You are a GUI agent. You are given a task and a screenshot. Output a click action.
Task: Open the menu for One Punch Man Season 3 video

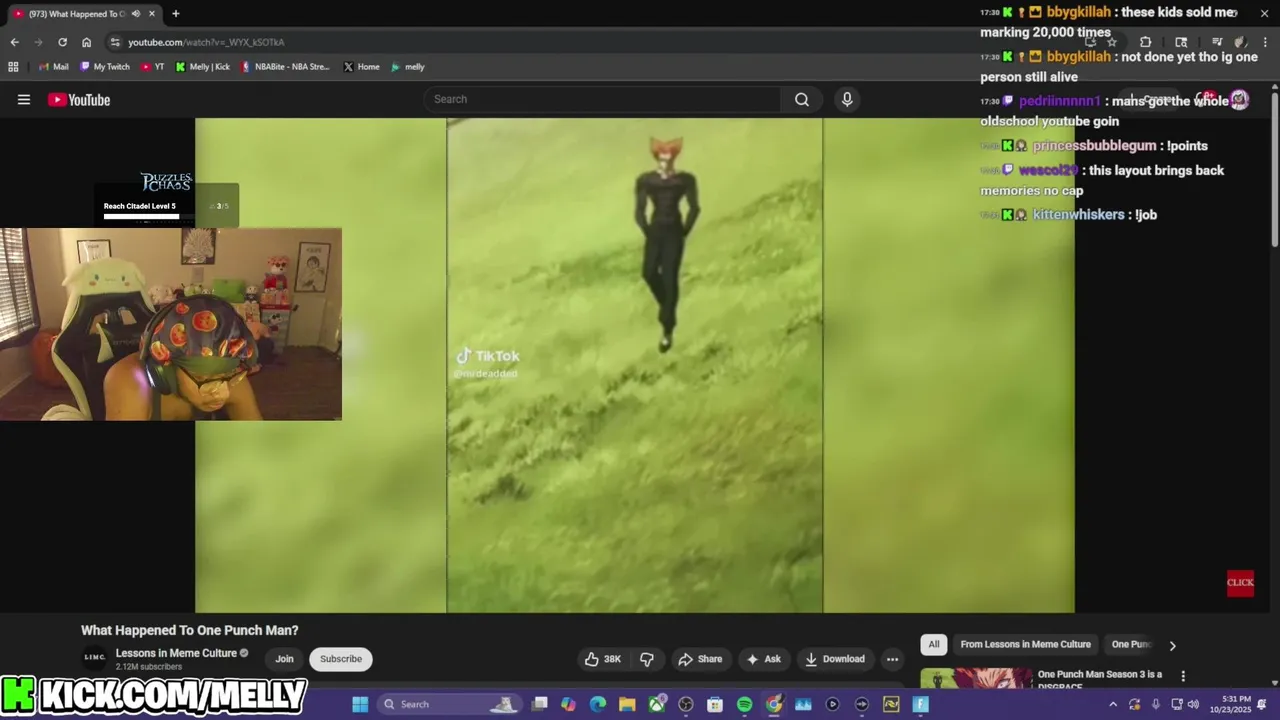pos(1183,676)
